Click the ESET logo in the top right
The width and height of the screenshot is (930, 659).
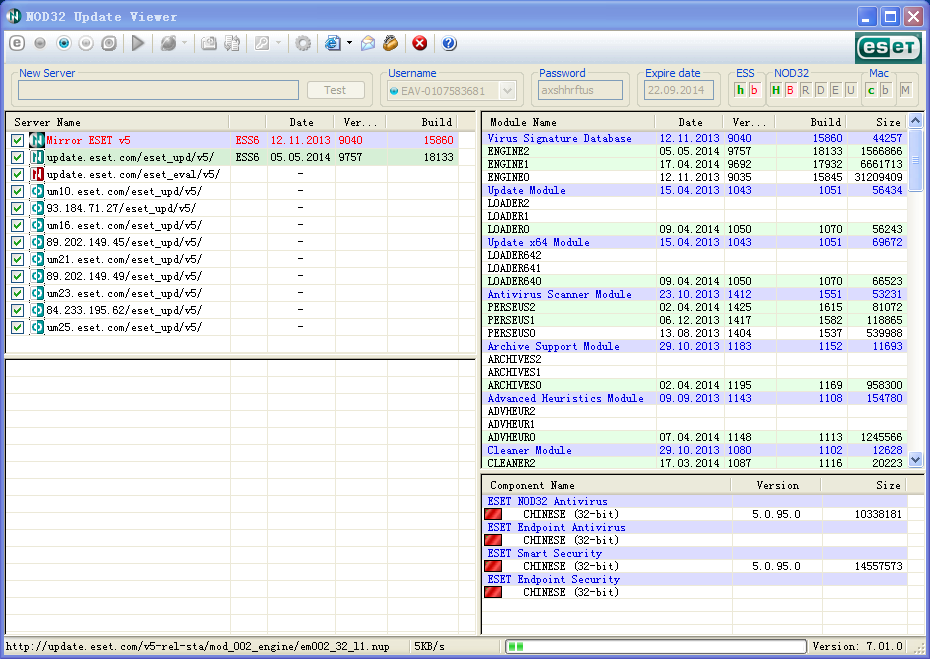(888, 47)
